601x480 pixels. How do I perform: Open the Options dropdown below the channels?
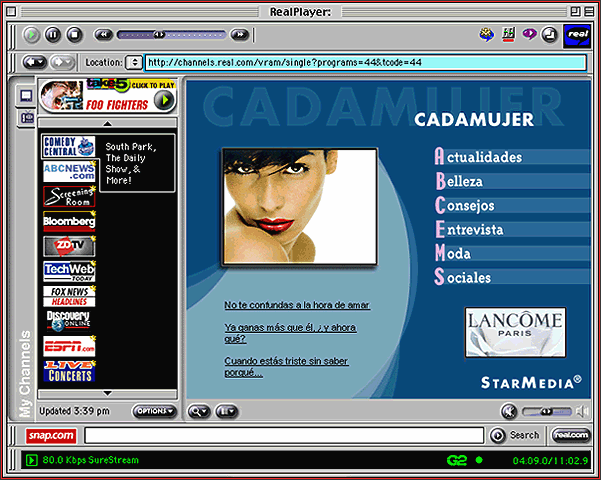(x=154, y=411)
